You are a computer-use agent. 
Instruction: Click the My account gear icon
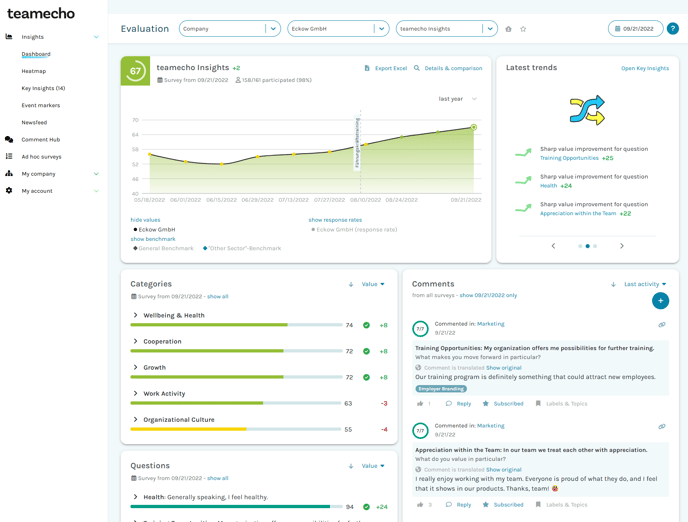(9, 190)
